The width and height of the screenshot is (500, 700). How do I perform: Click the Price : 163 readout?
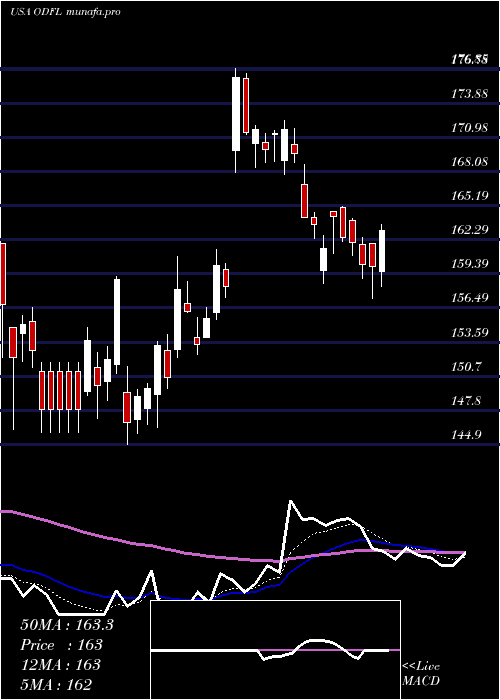click(61, 645)
